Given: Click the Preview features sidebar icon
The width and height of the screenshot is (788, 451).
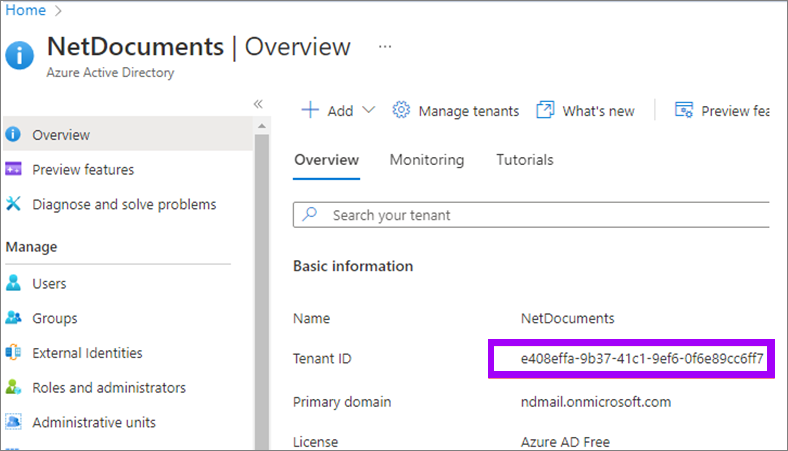Looking at the screenshot, I should point(14,170).
